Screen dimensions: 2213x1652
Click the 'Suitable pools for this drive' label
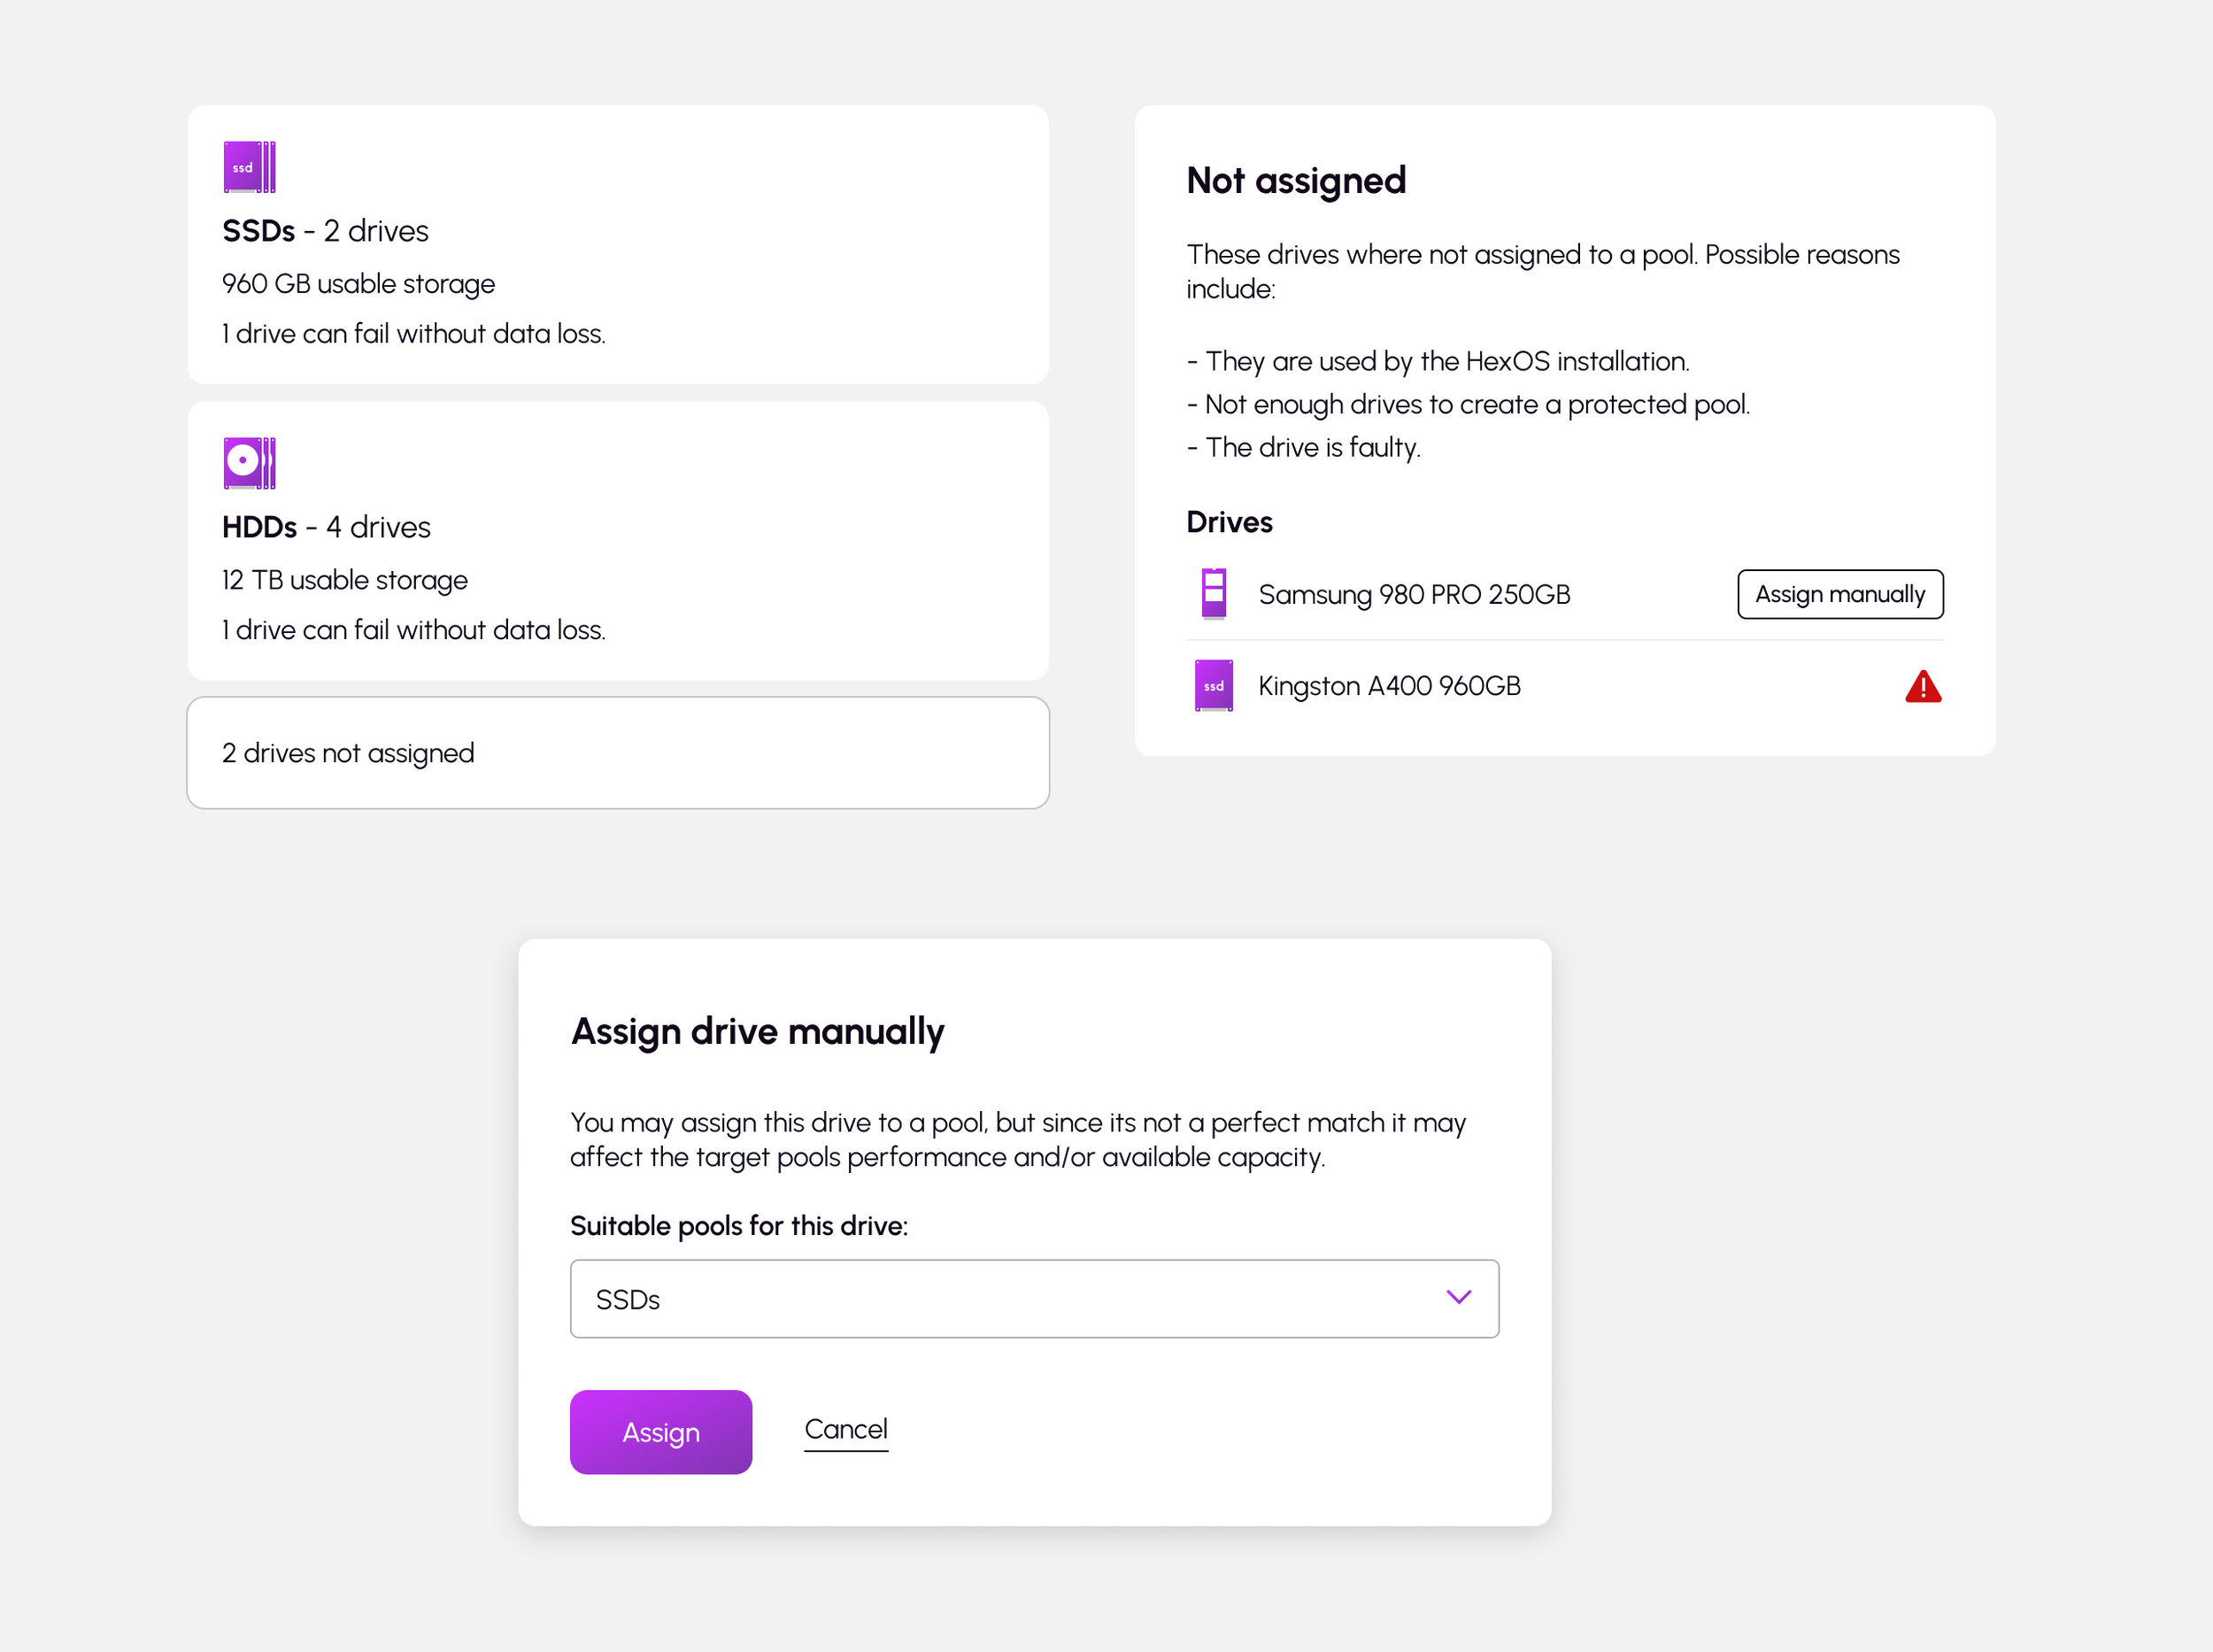tap(738, 1226)
